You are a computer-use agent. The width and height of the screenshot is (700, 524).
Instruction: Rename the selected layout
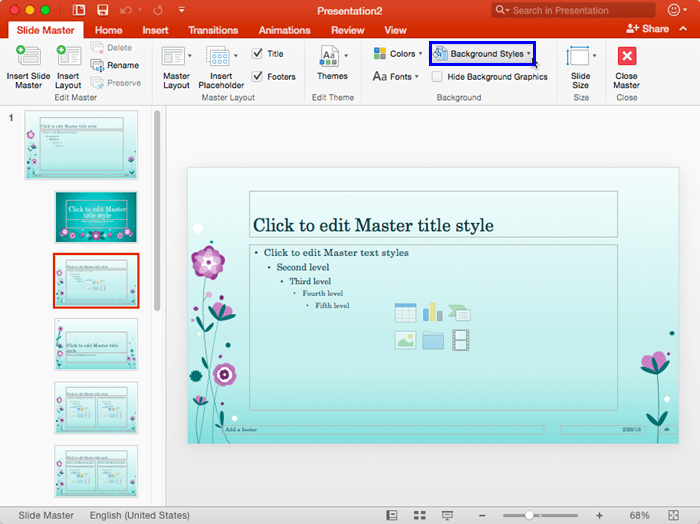pyautogui.click(x=115, y=65)
